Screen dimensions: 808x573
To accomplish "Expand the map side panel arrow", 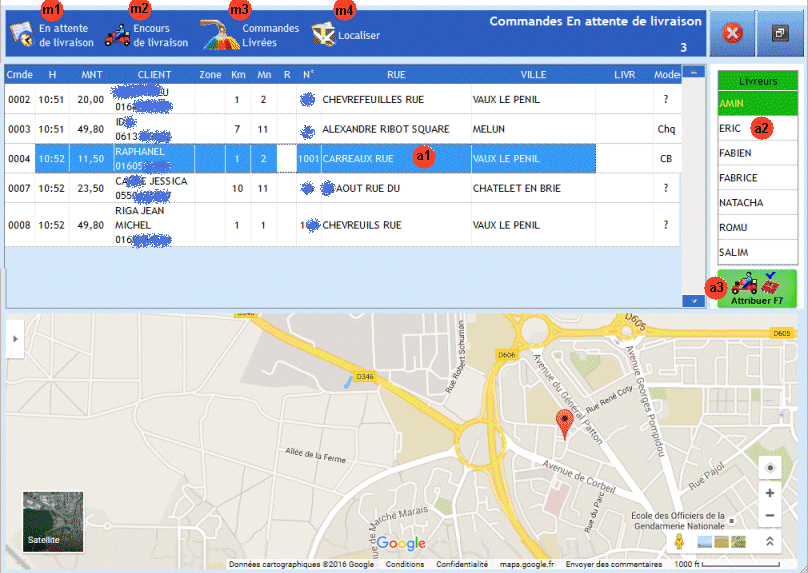I will pos(15,340).
